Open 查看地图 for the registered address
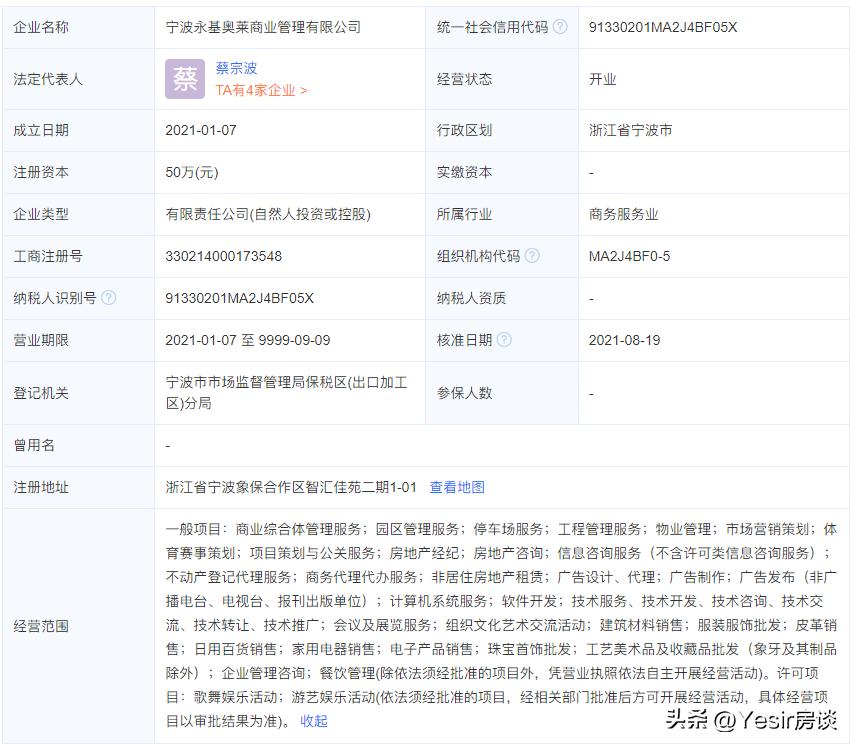This screenshot has width=856, height=749. [459, 486]
